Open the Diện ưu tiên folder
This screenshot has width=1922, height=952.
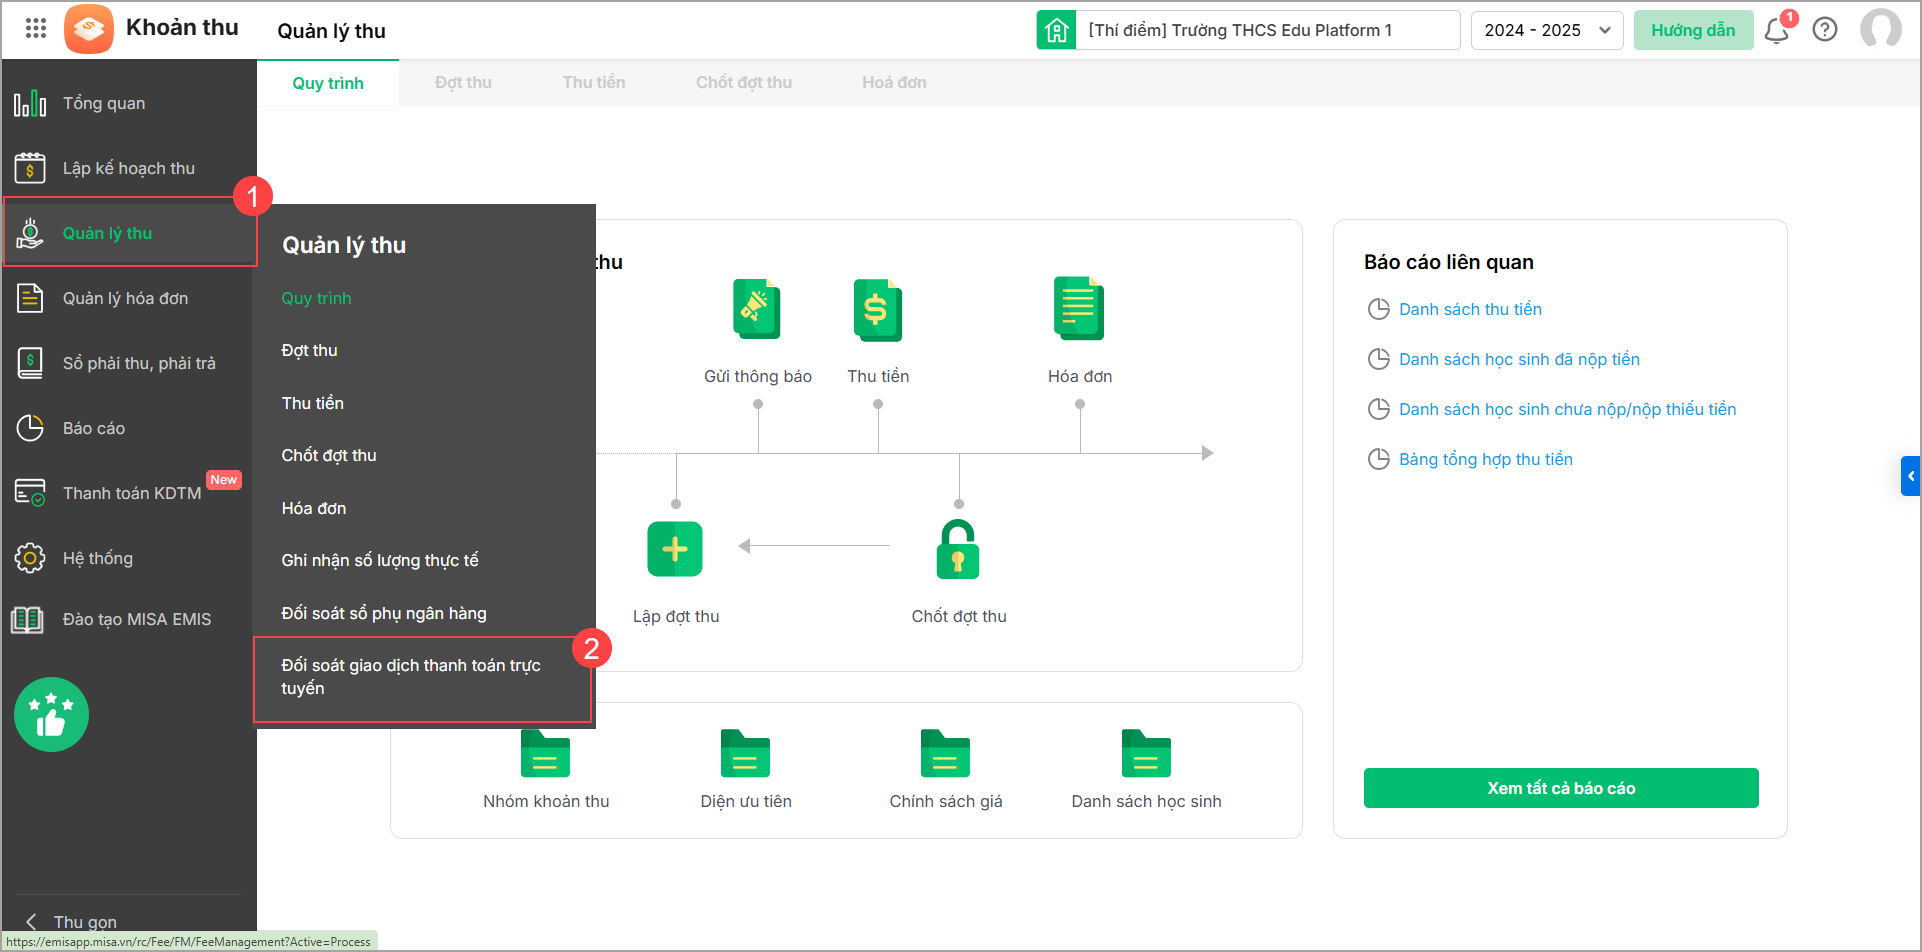745,753
